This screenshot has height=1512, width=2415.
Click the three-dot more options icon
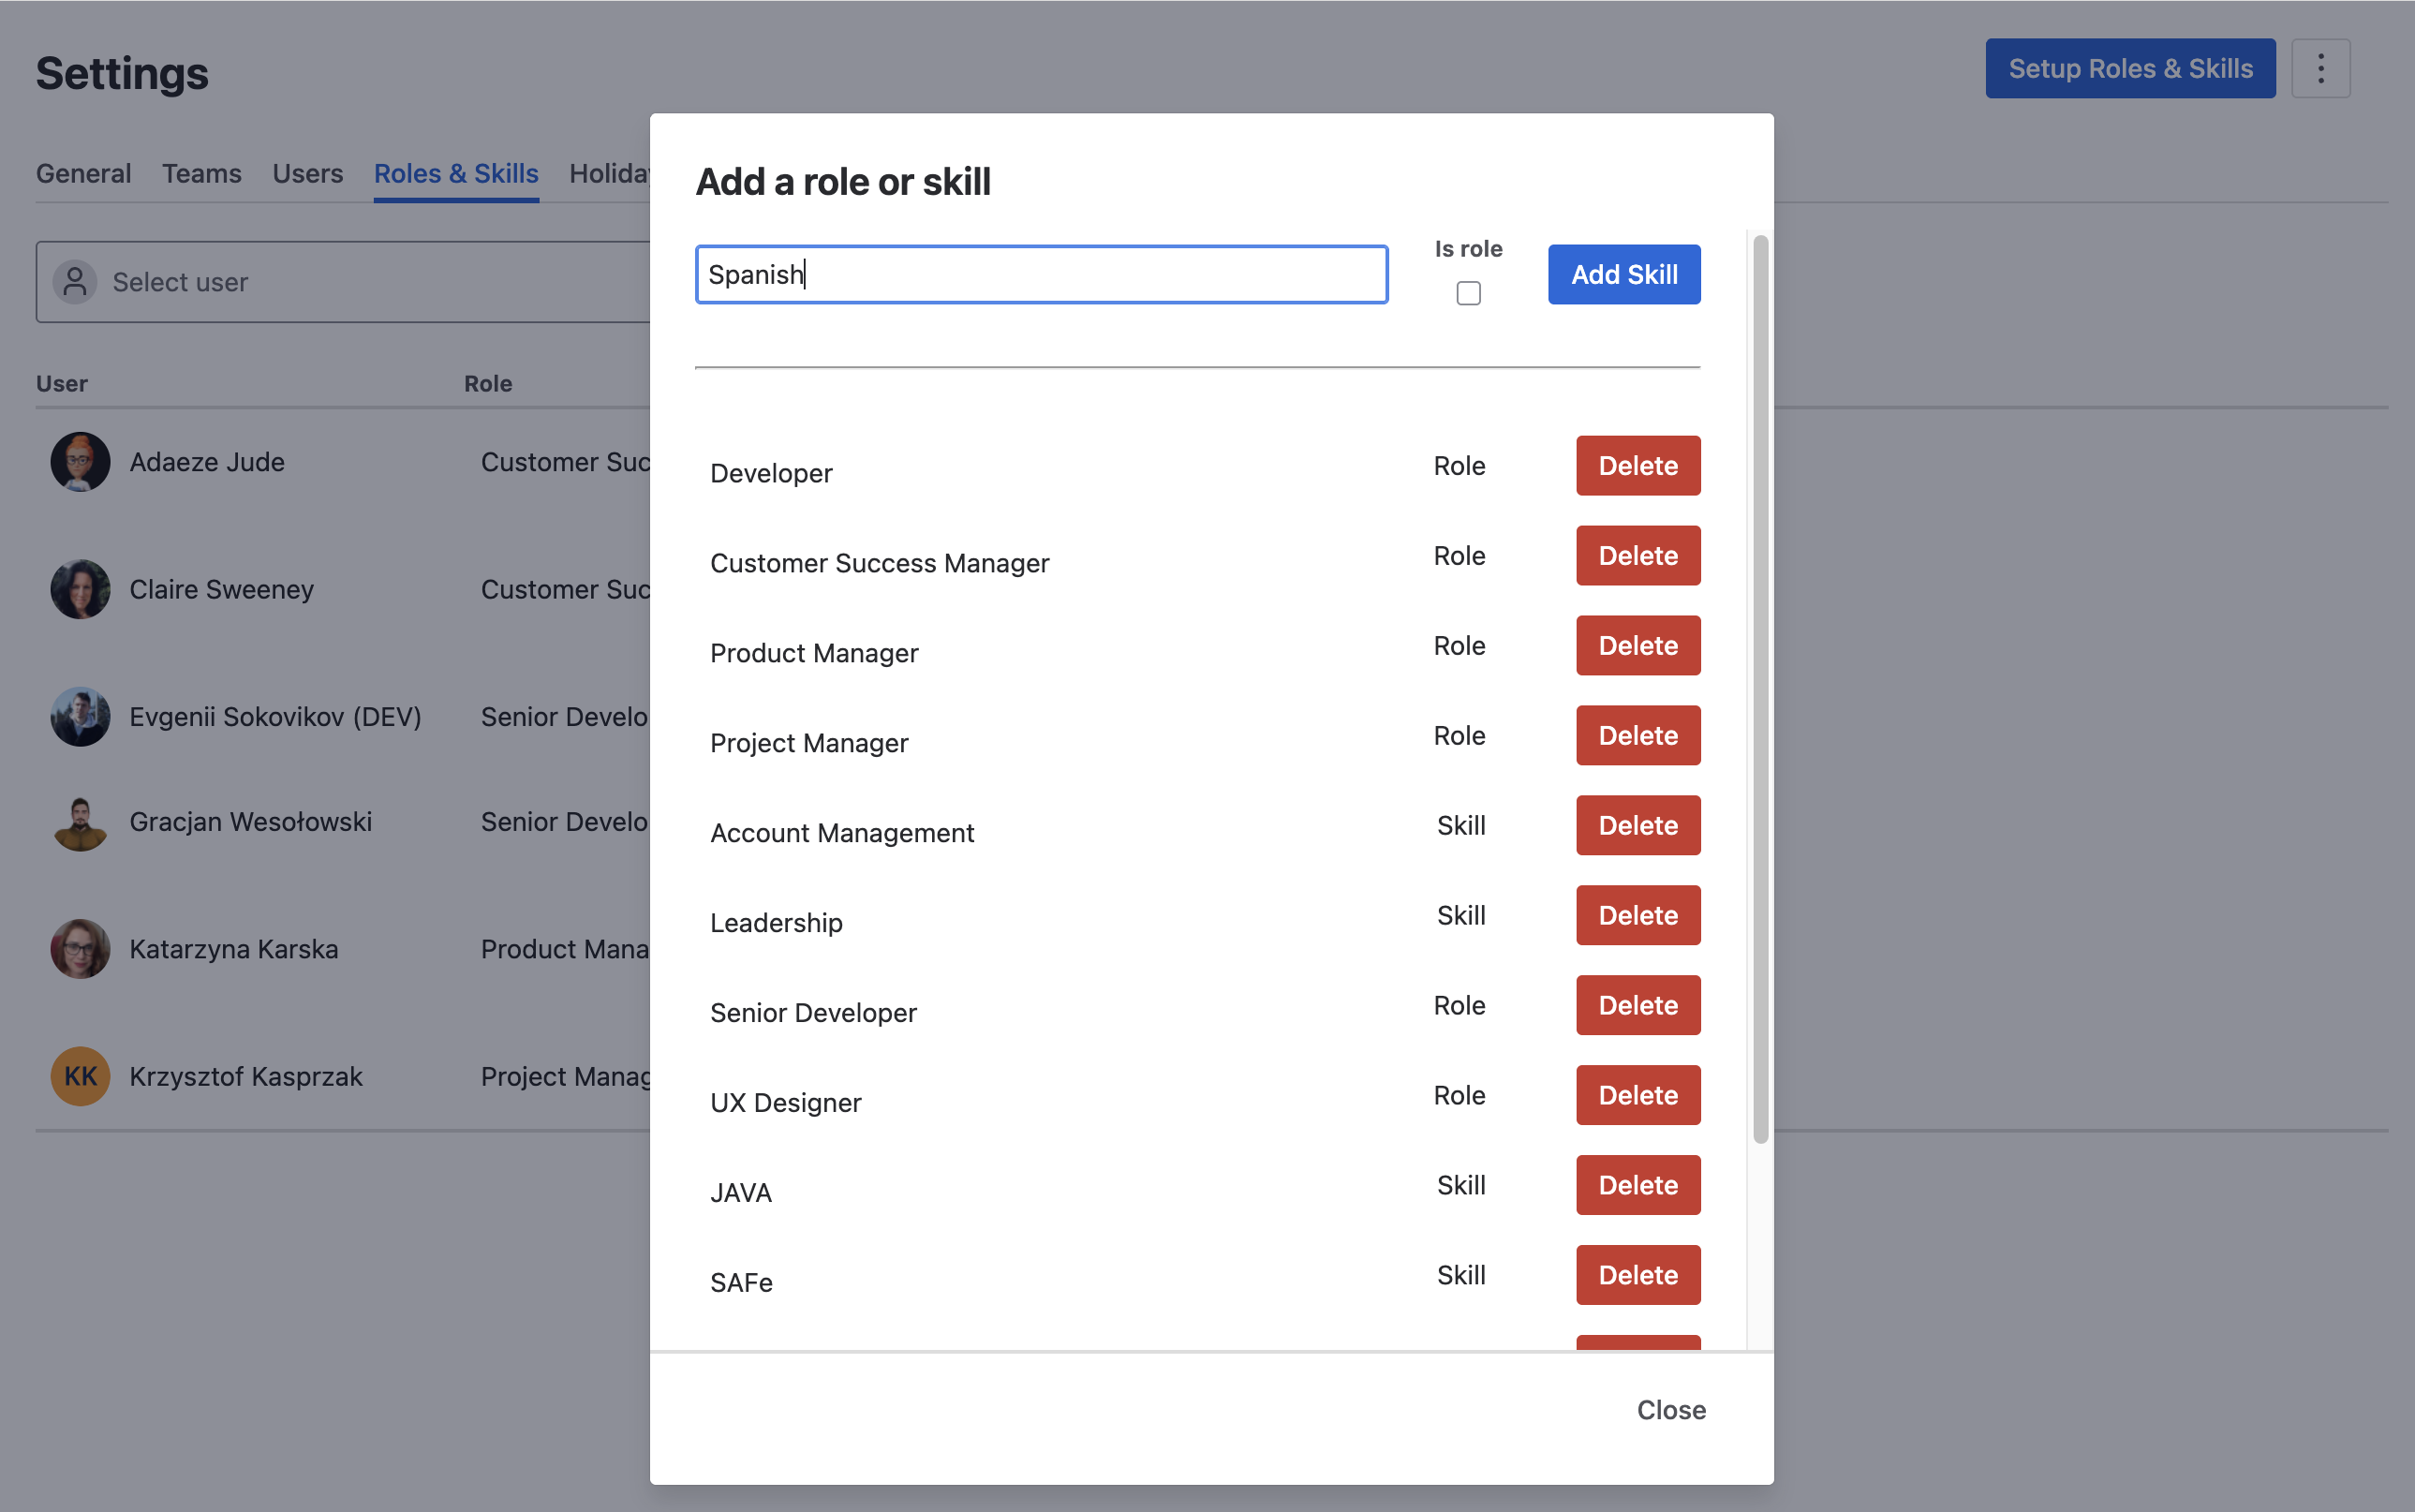2320,68
